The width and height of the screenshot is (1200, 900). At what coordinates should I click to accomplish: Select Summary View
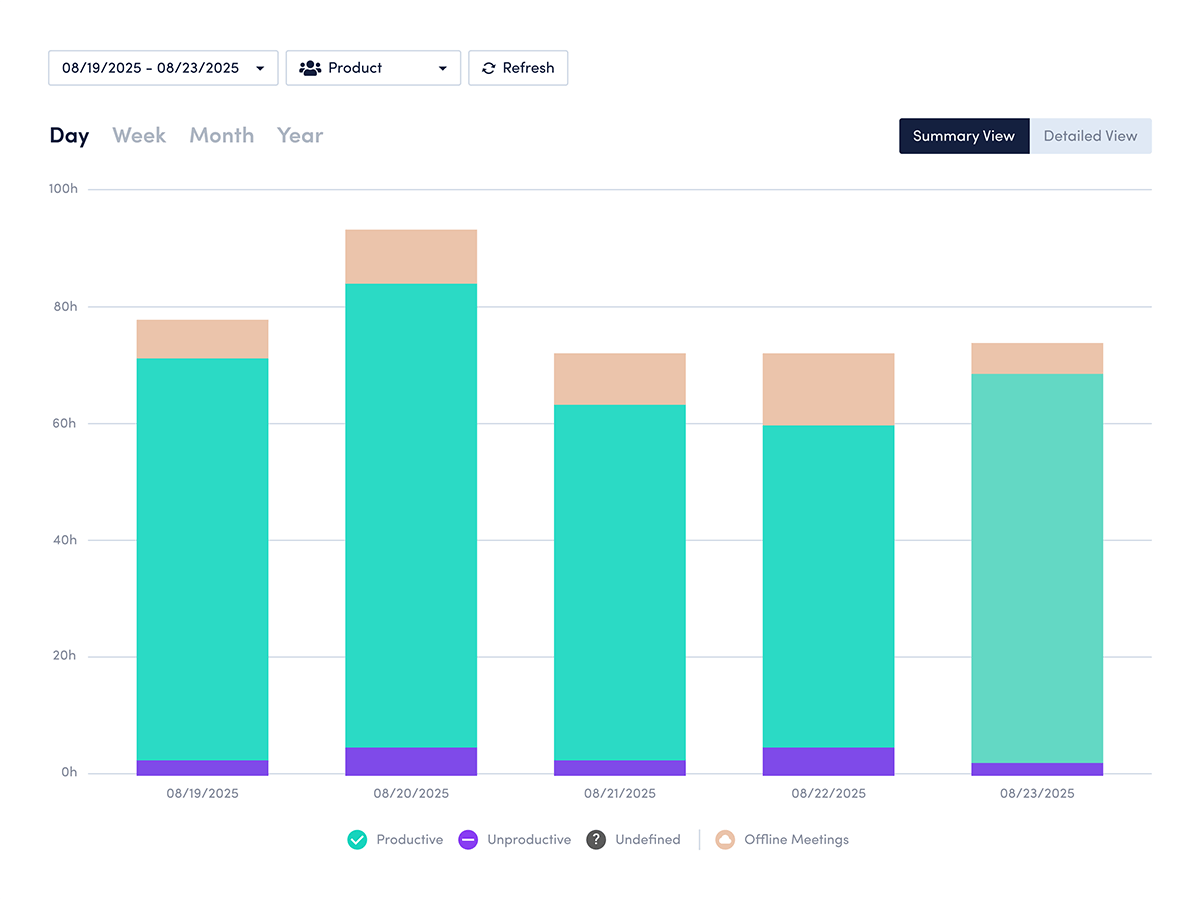963,135
